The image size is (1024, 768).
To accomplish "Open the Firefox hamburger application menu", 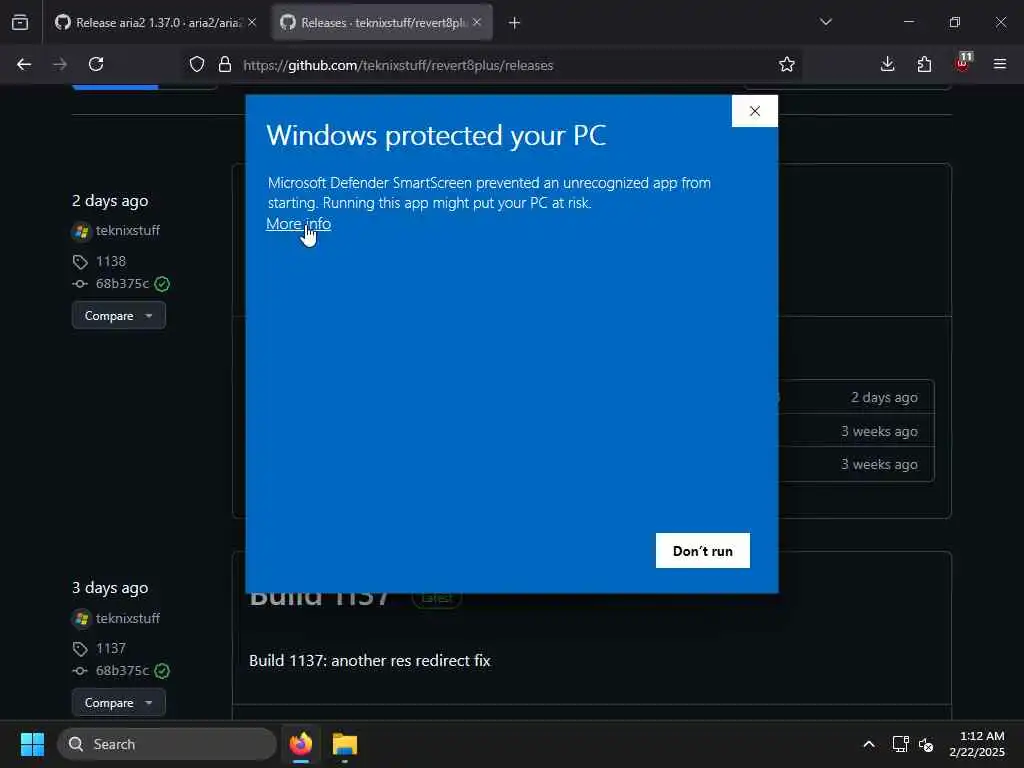I will [x=1000, y=64].
